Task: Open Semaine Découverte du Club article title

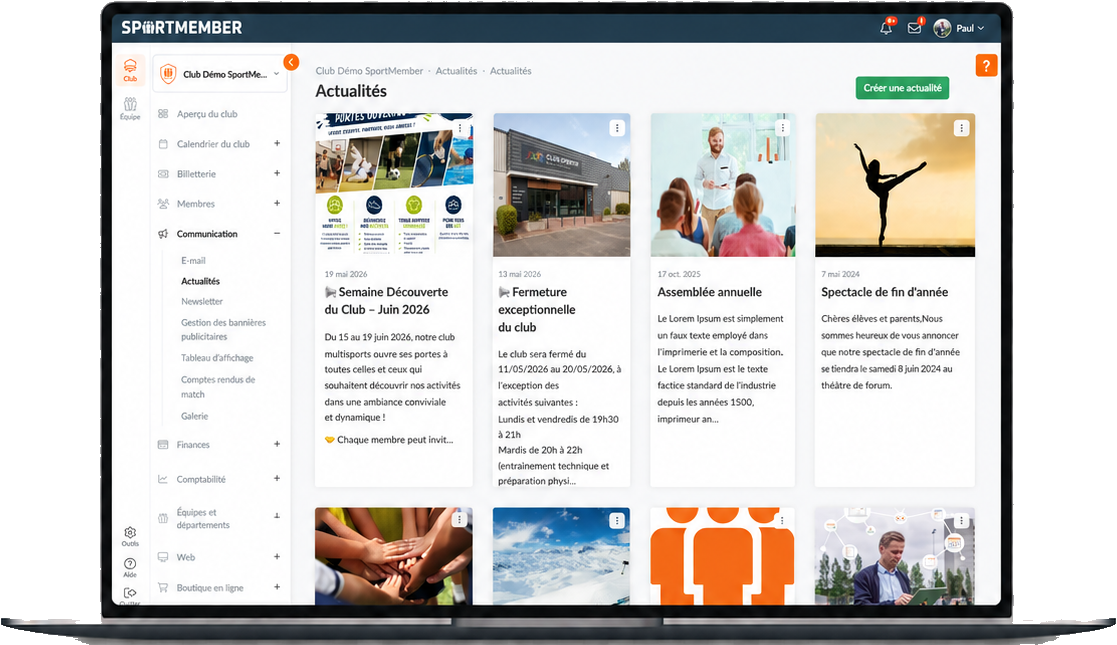Action: (x=386, y=301)
